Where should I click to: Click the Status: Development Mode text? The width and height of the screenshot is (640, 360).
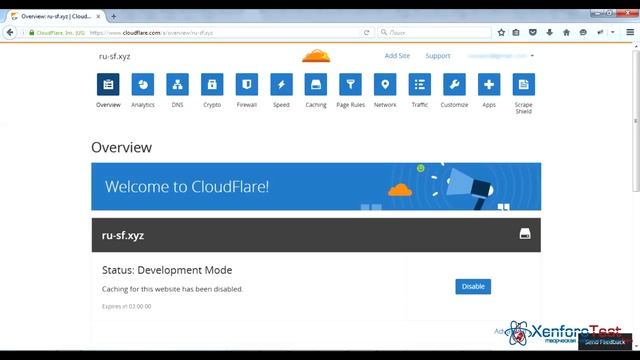pyautogui.click(x=167, y=270)
